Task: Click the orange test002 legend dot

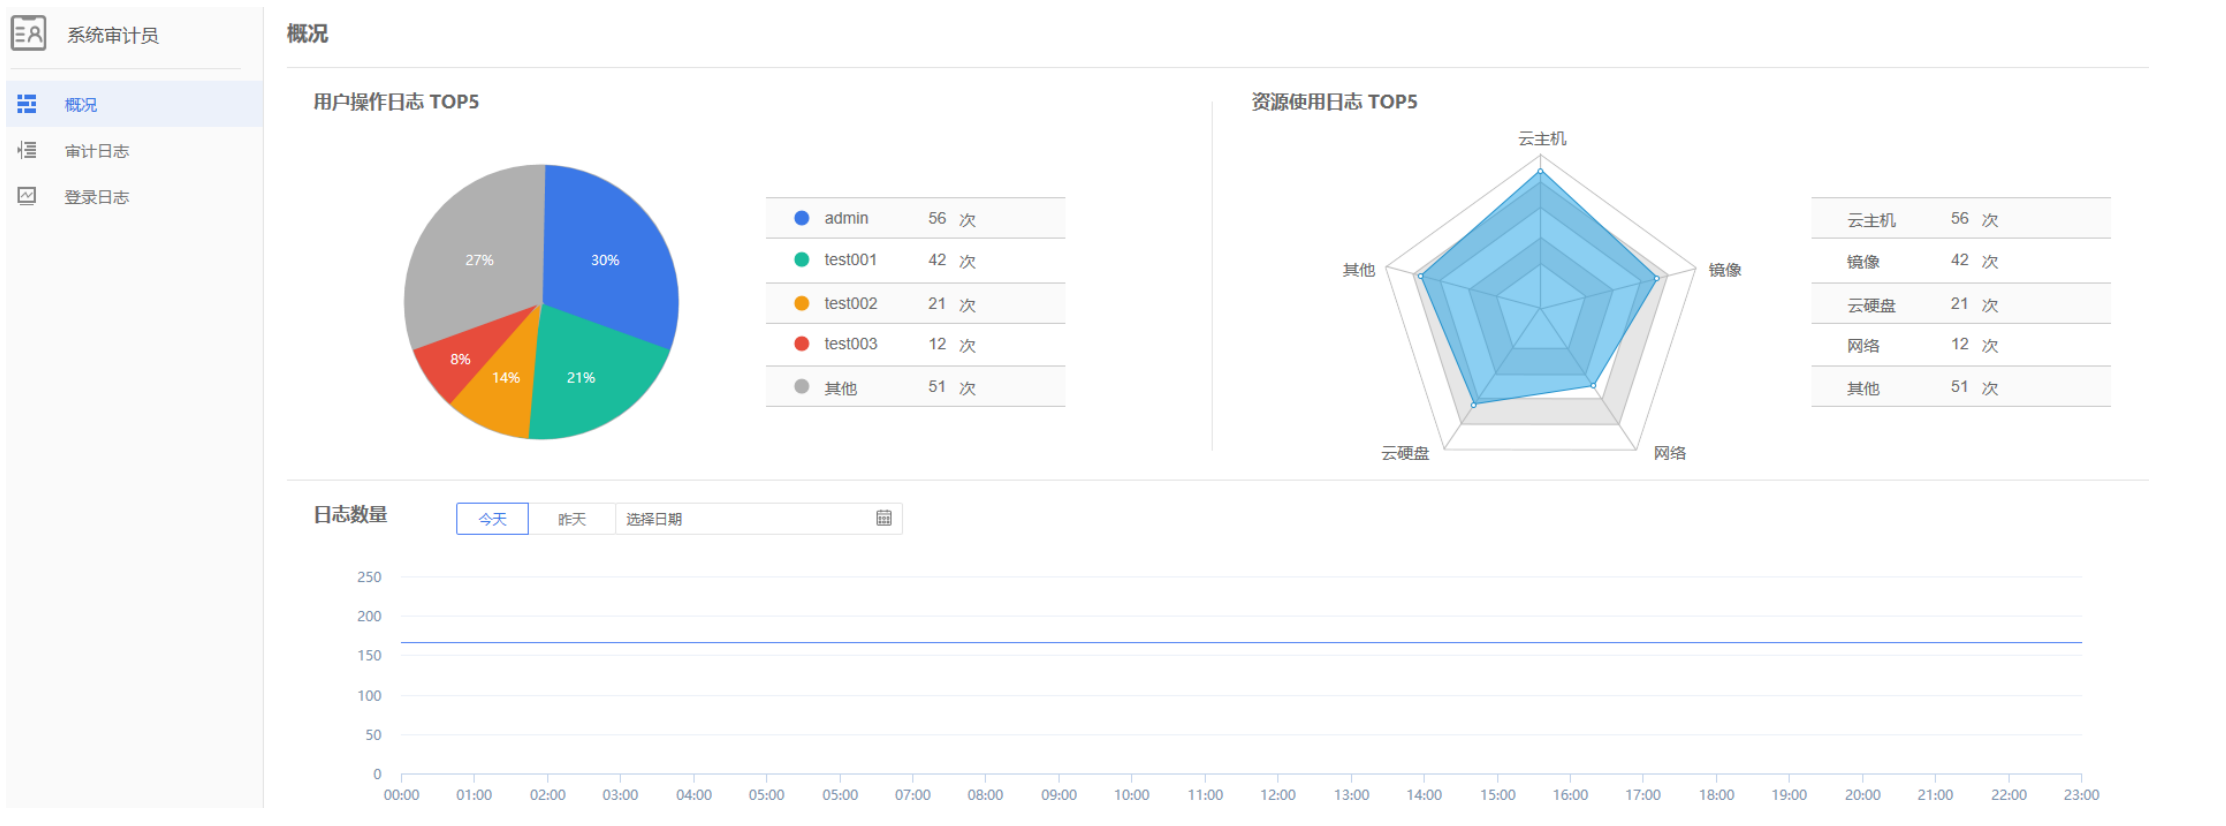Action: (x=801, y=303)
